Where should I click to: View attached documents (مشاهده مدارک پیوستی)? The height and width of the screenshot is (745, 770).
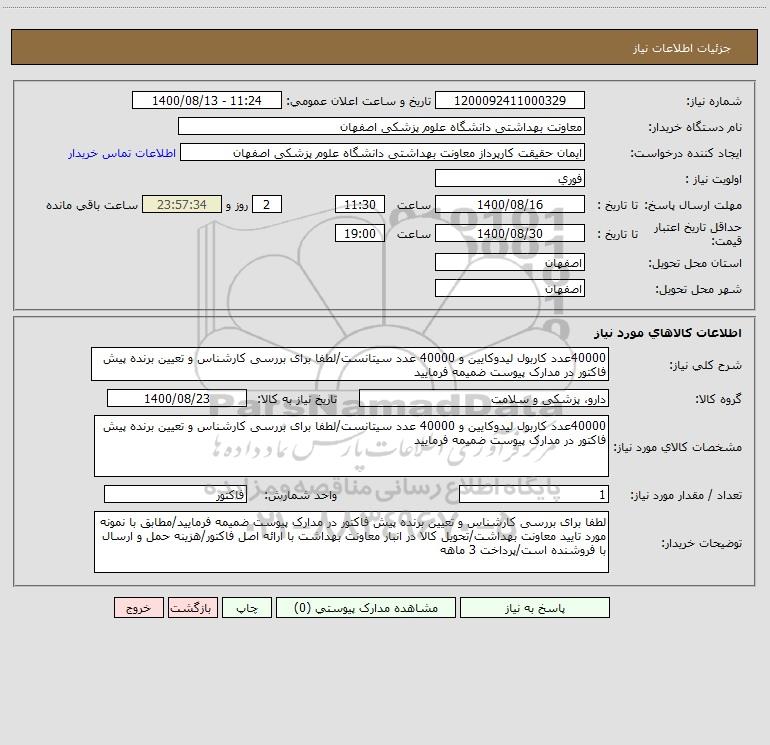click(x=366, y=607)
